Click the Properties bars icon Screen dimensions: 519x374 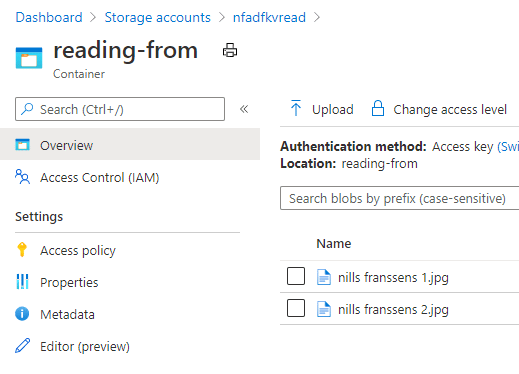tap(22, 282)
